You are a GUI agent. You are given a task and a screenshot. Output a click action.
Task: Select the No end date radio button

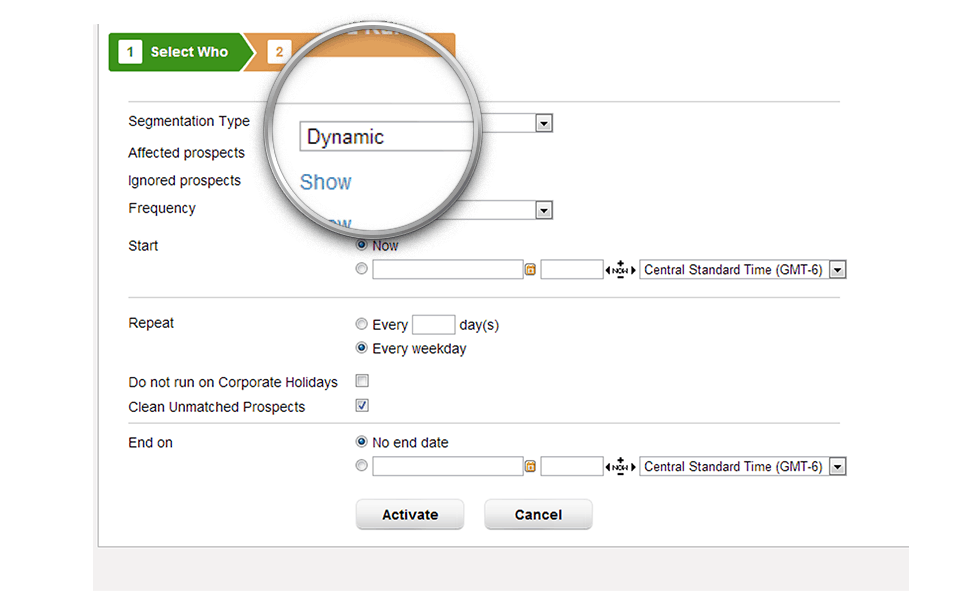362,441
